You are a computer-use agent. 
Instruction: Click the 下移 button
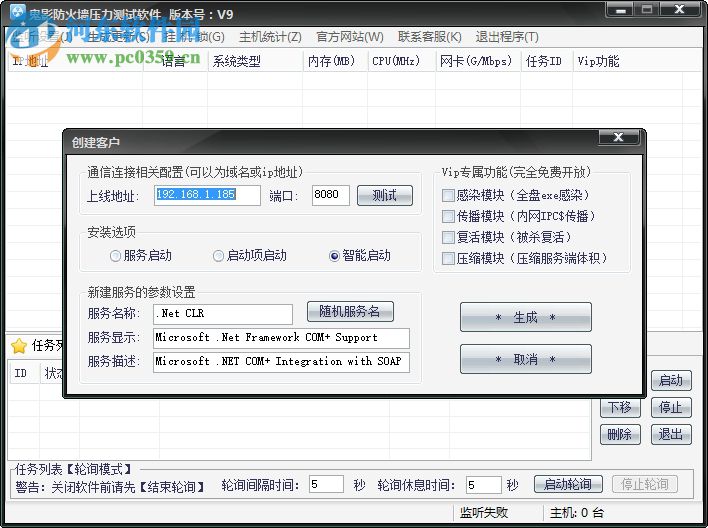[620, 408]
